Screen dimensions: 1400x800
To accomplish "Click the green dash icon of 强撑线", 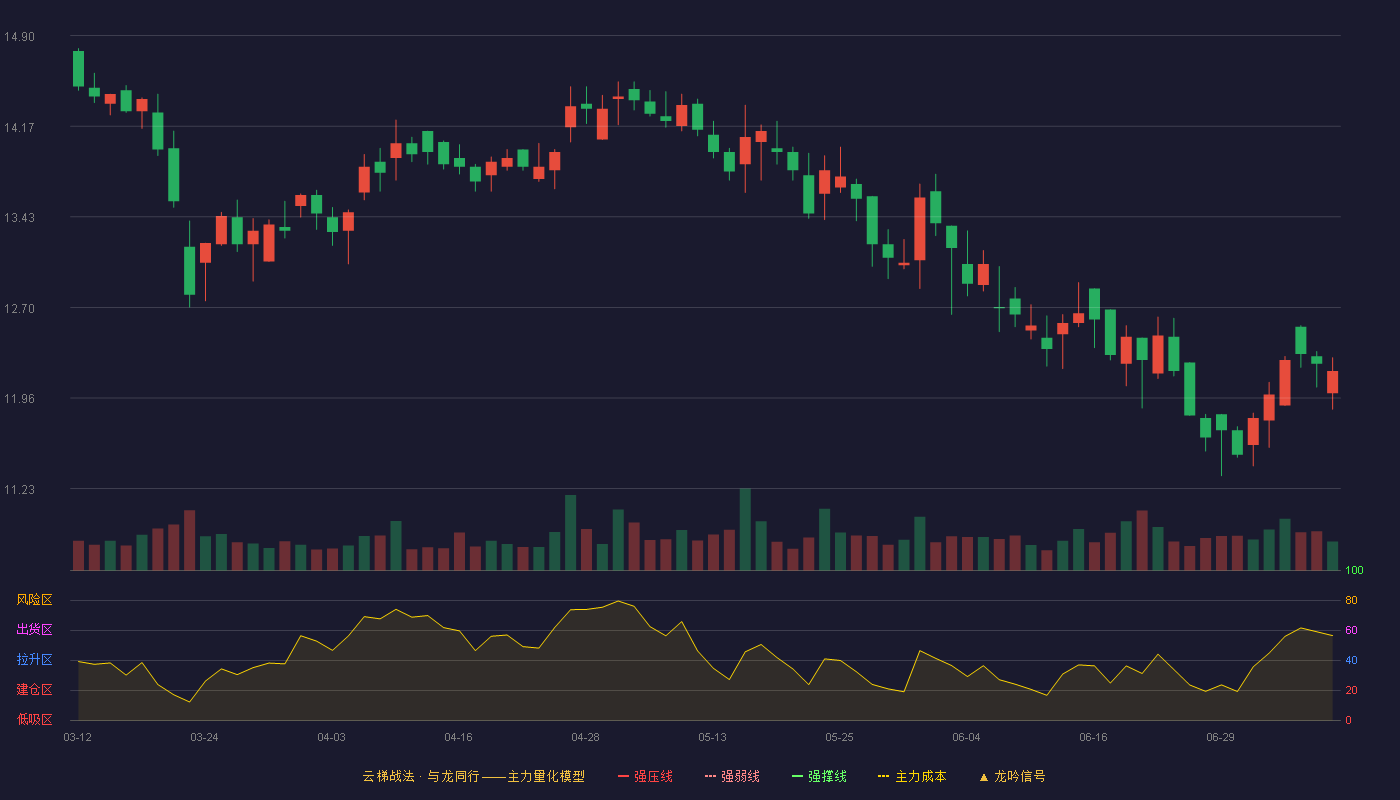I will click(x=798, y=776).
